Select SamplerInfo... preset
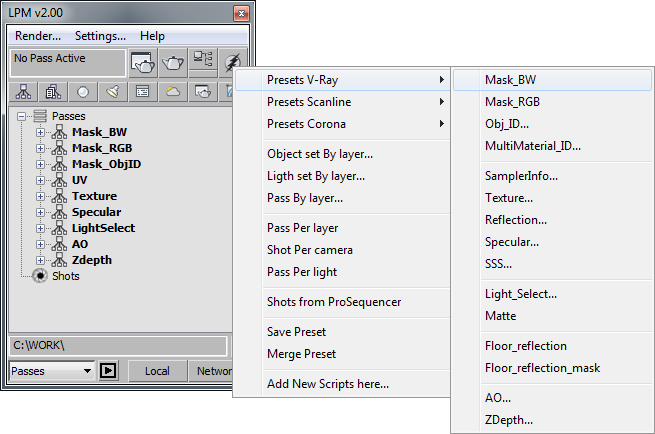 pyautogui.click(x=552, y=176)
